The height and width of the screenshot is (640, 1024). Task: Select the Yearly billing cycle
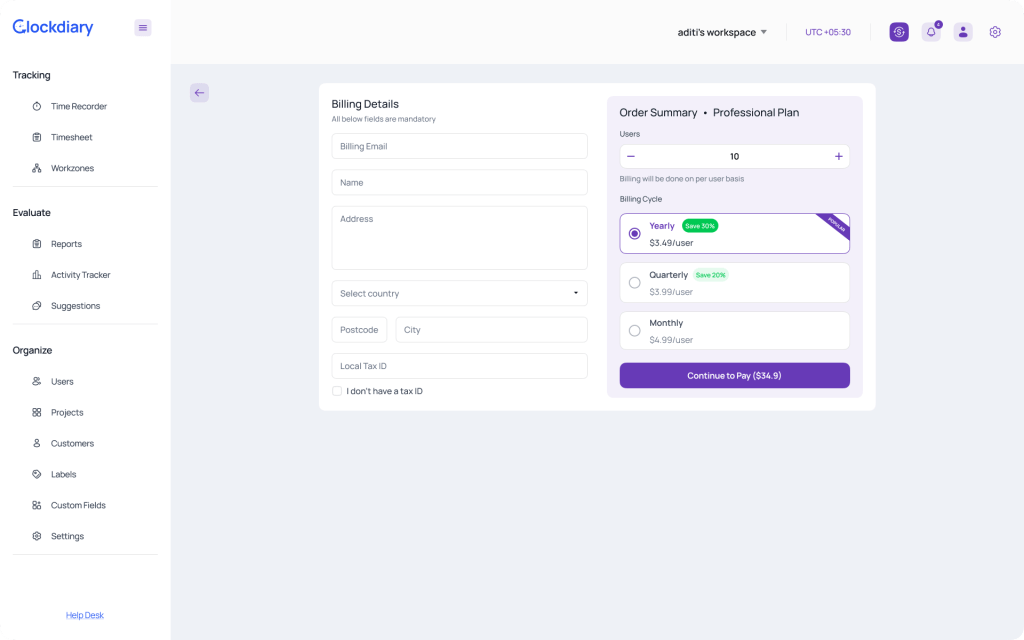coord(635,234)
